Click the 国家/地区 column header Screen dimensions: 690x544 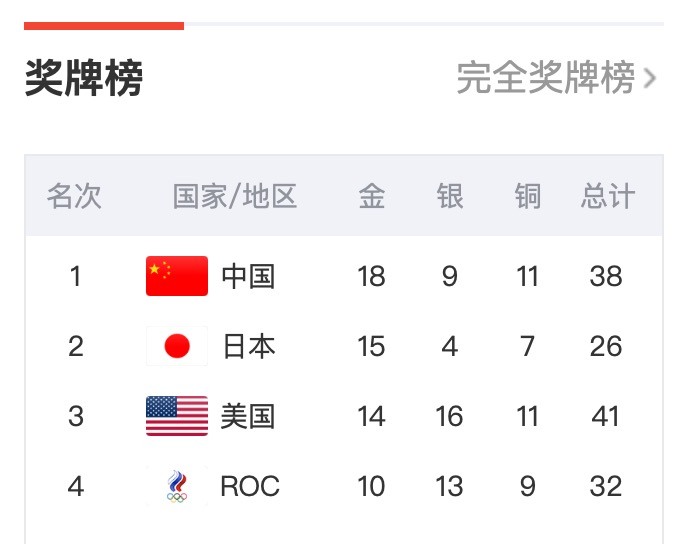pos(235,196)
